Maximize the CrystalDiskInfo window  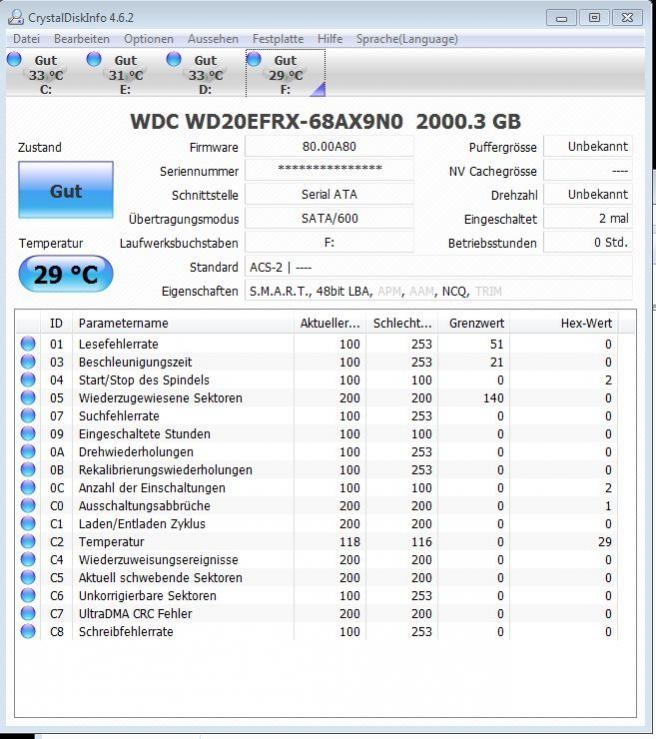coord(594,18)
